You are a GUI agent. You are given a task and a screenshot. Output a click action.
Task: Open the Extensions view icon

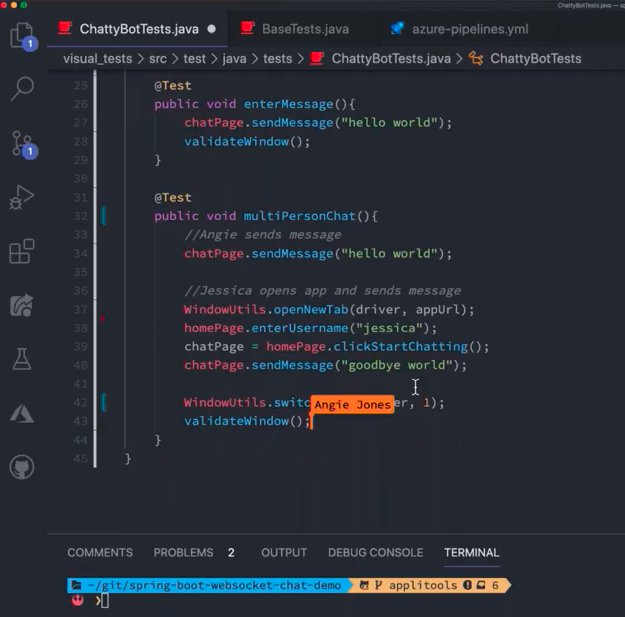point(21,251)
